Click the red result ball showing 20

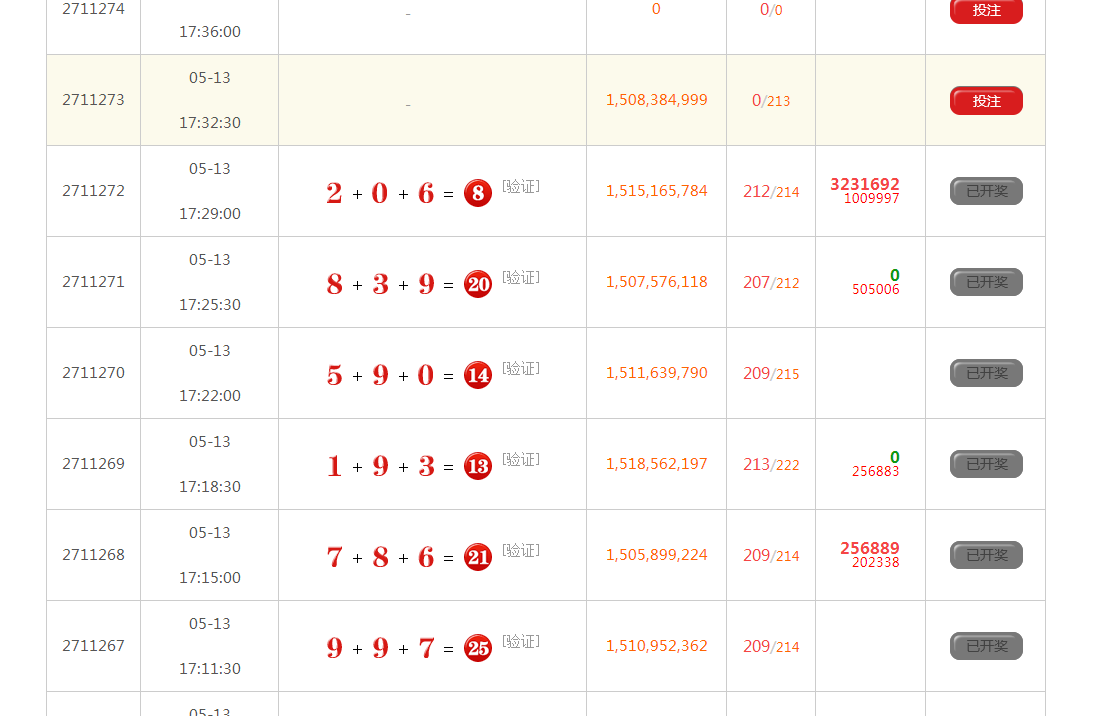478,284
